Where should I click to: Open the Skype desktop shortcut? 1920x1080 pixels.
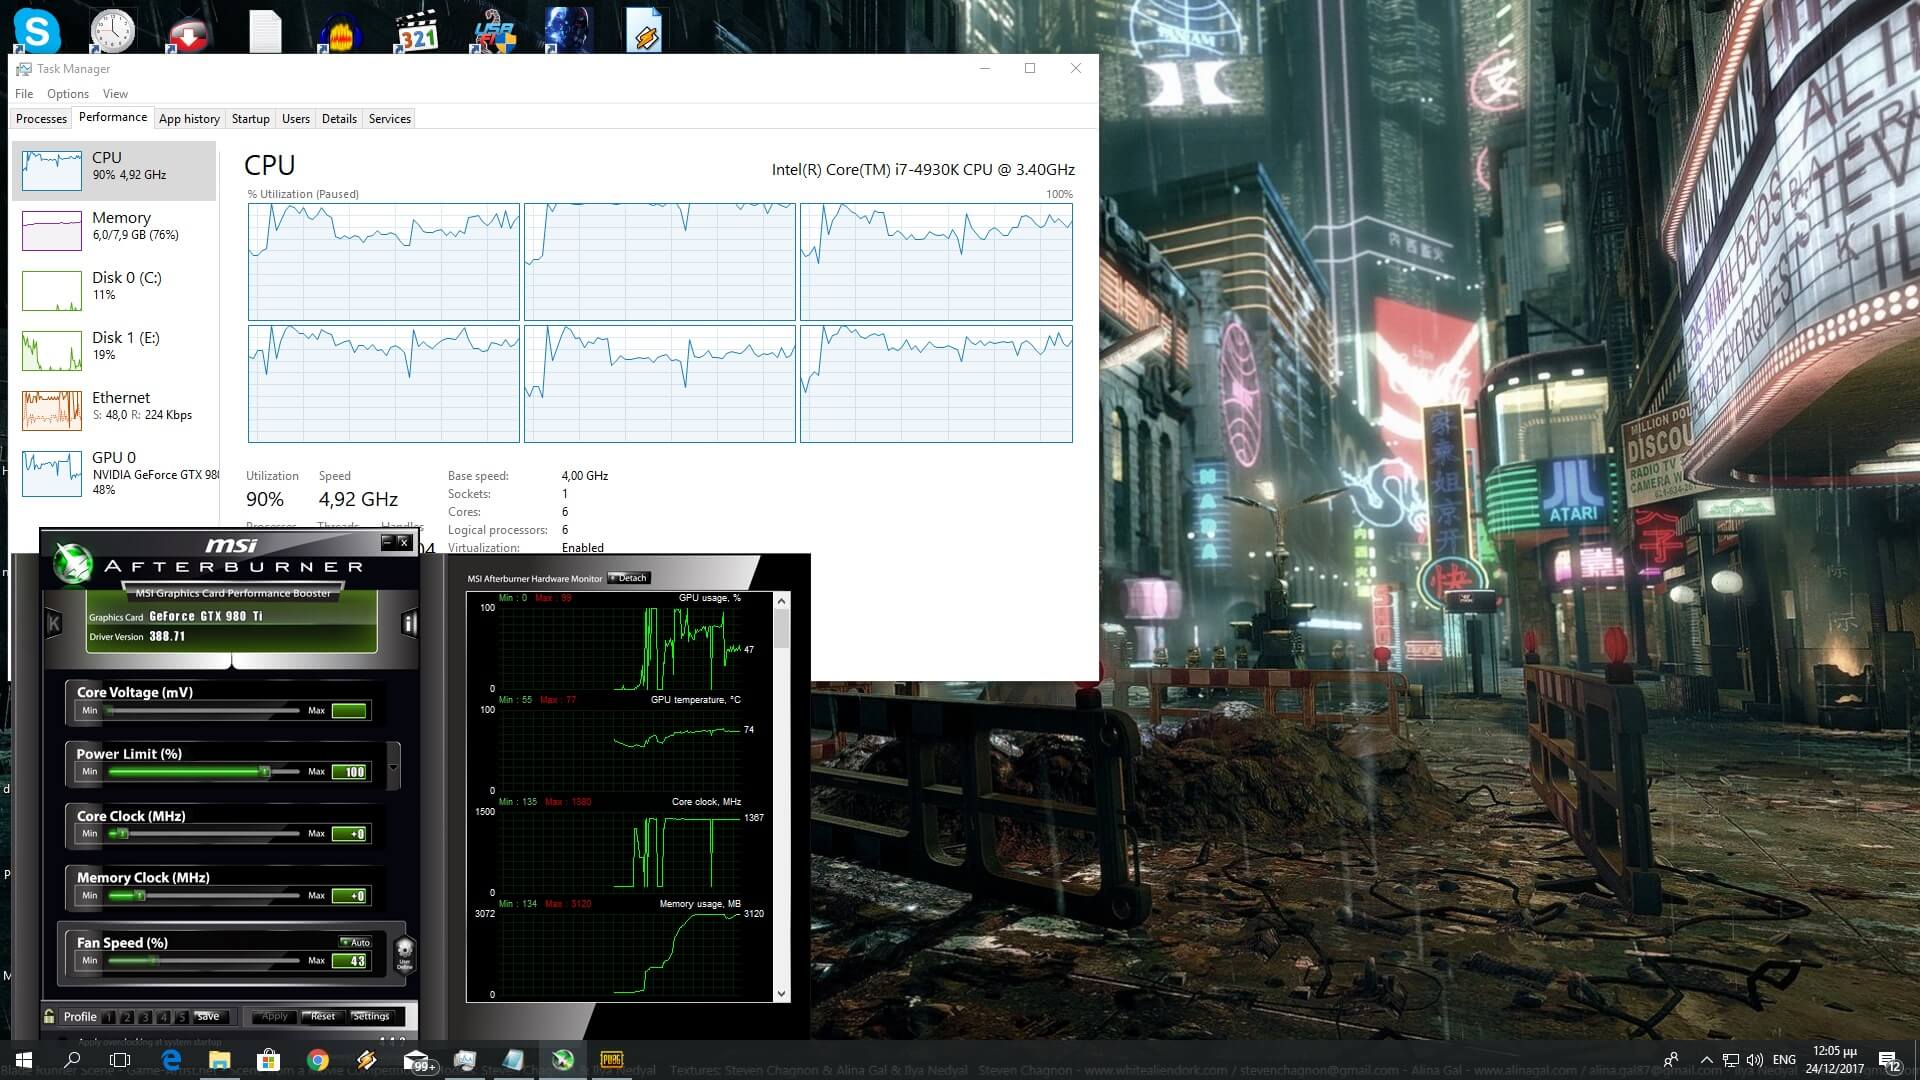36,30
